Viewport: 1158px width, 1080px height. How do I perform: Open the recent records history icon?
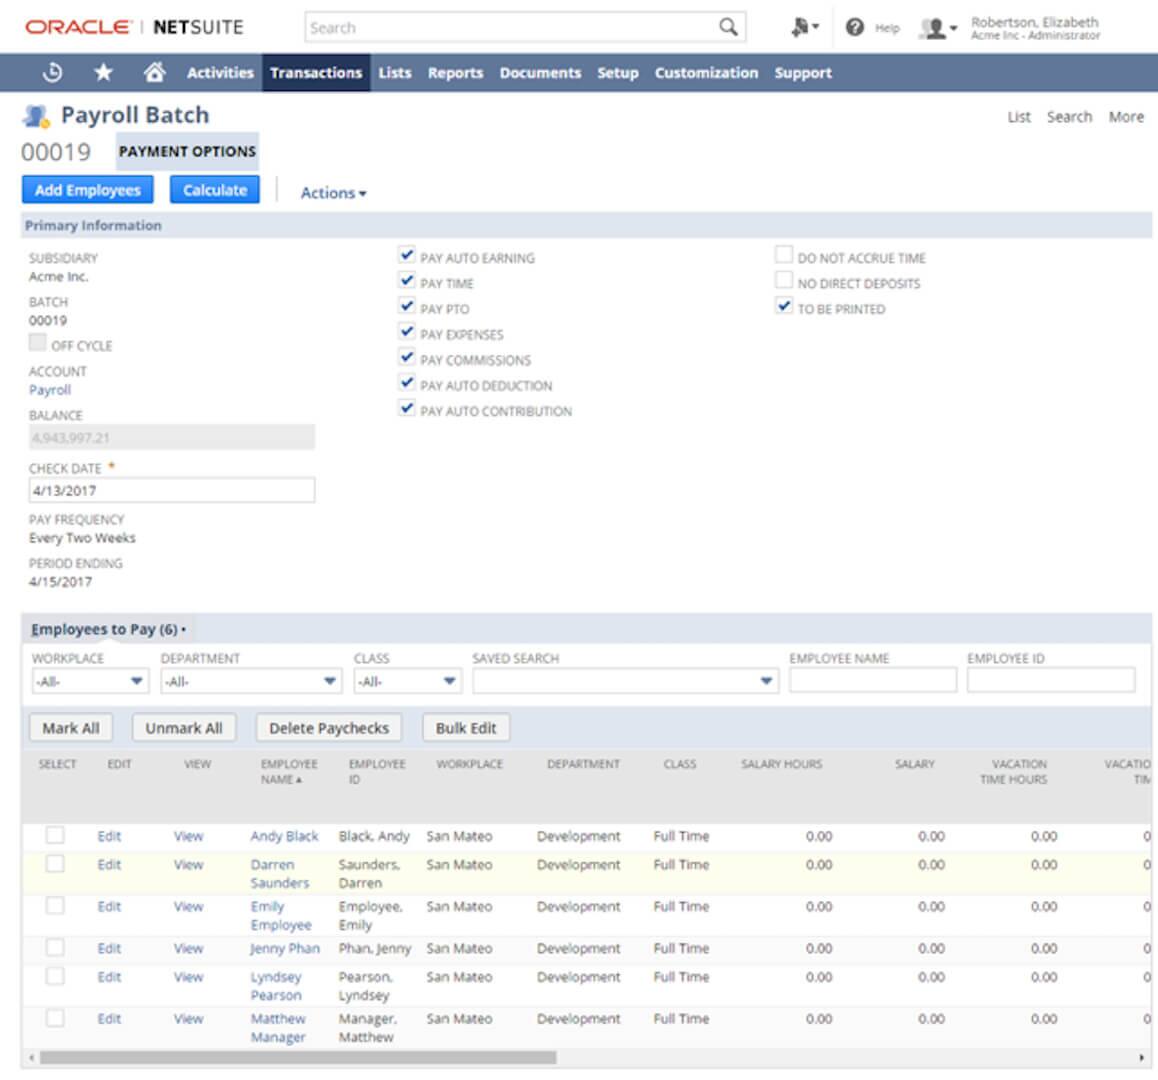click(x=52, y=72)
